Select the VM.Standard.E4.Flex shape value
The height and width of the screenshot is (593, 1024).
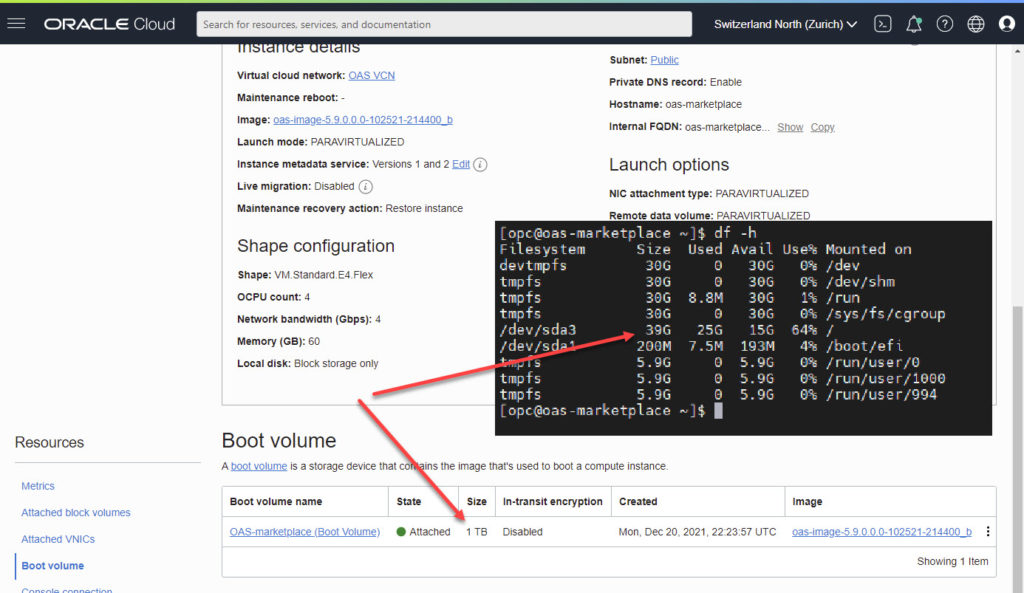(323, 275)
